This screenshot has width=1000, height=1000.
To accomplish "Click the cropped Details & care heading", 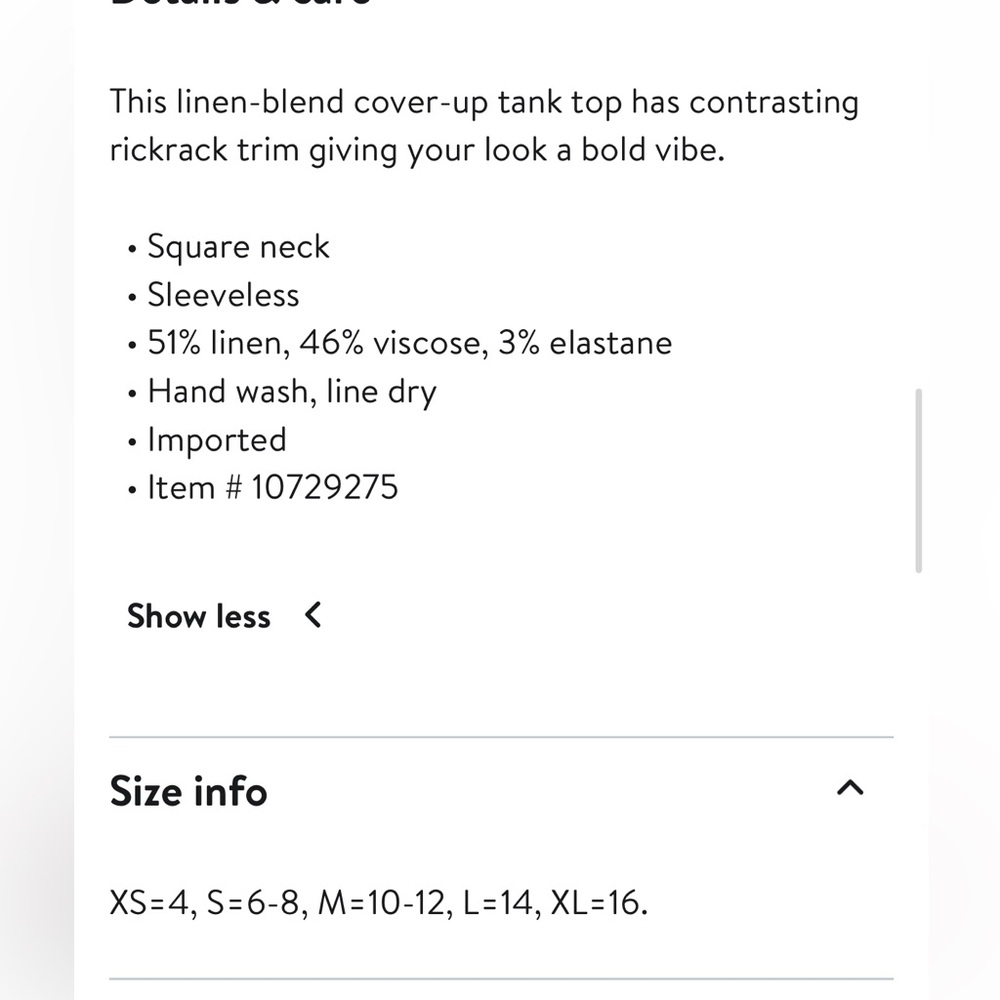I will [x=240, y=4].
